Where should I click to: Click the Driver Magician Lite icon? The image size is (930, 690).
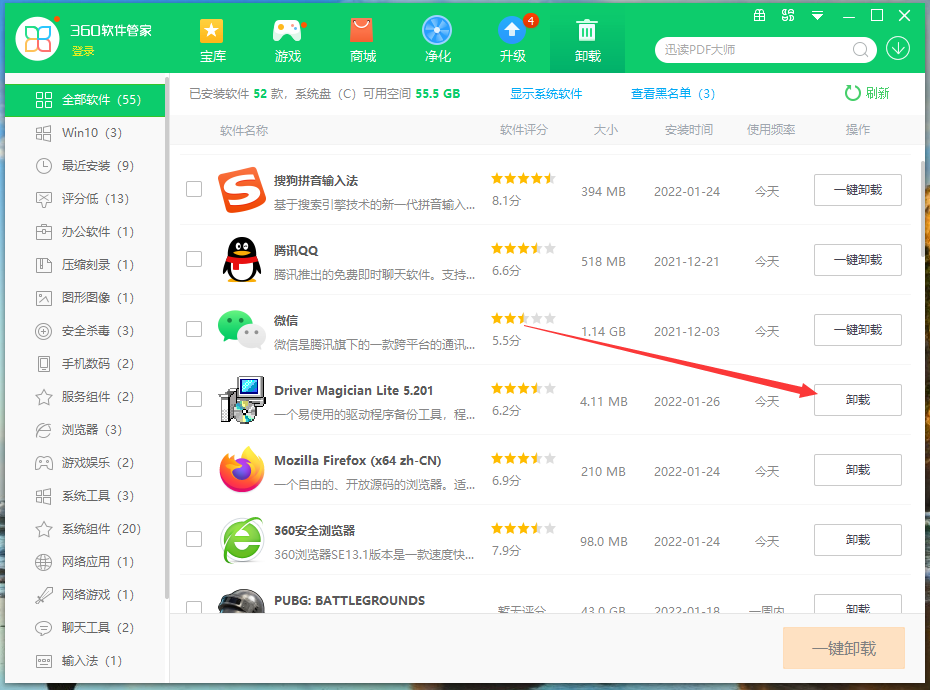[x=241, y=400]
